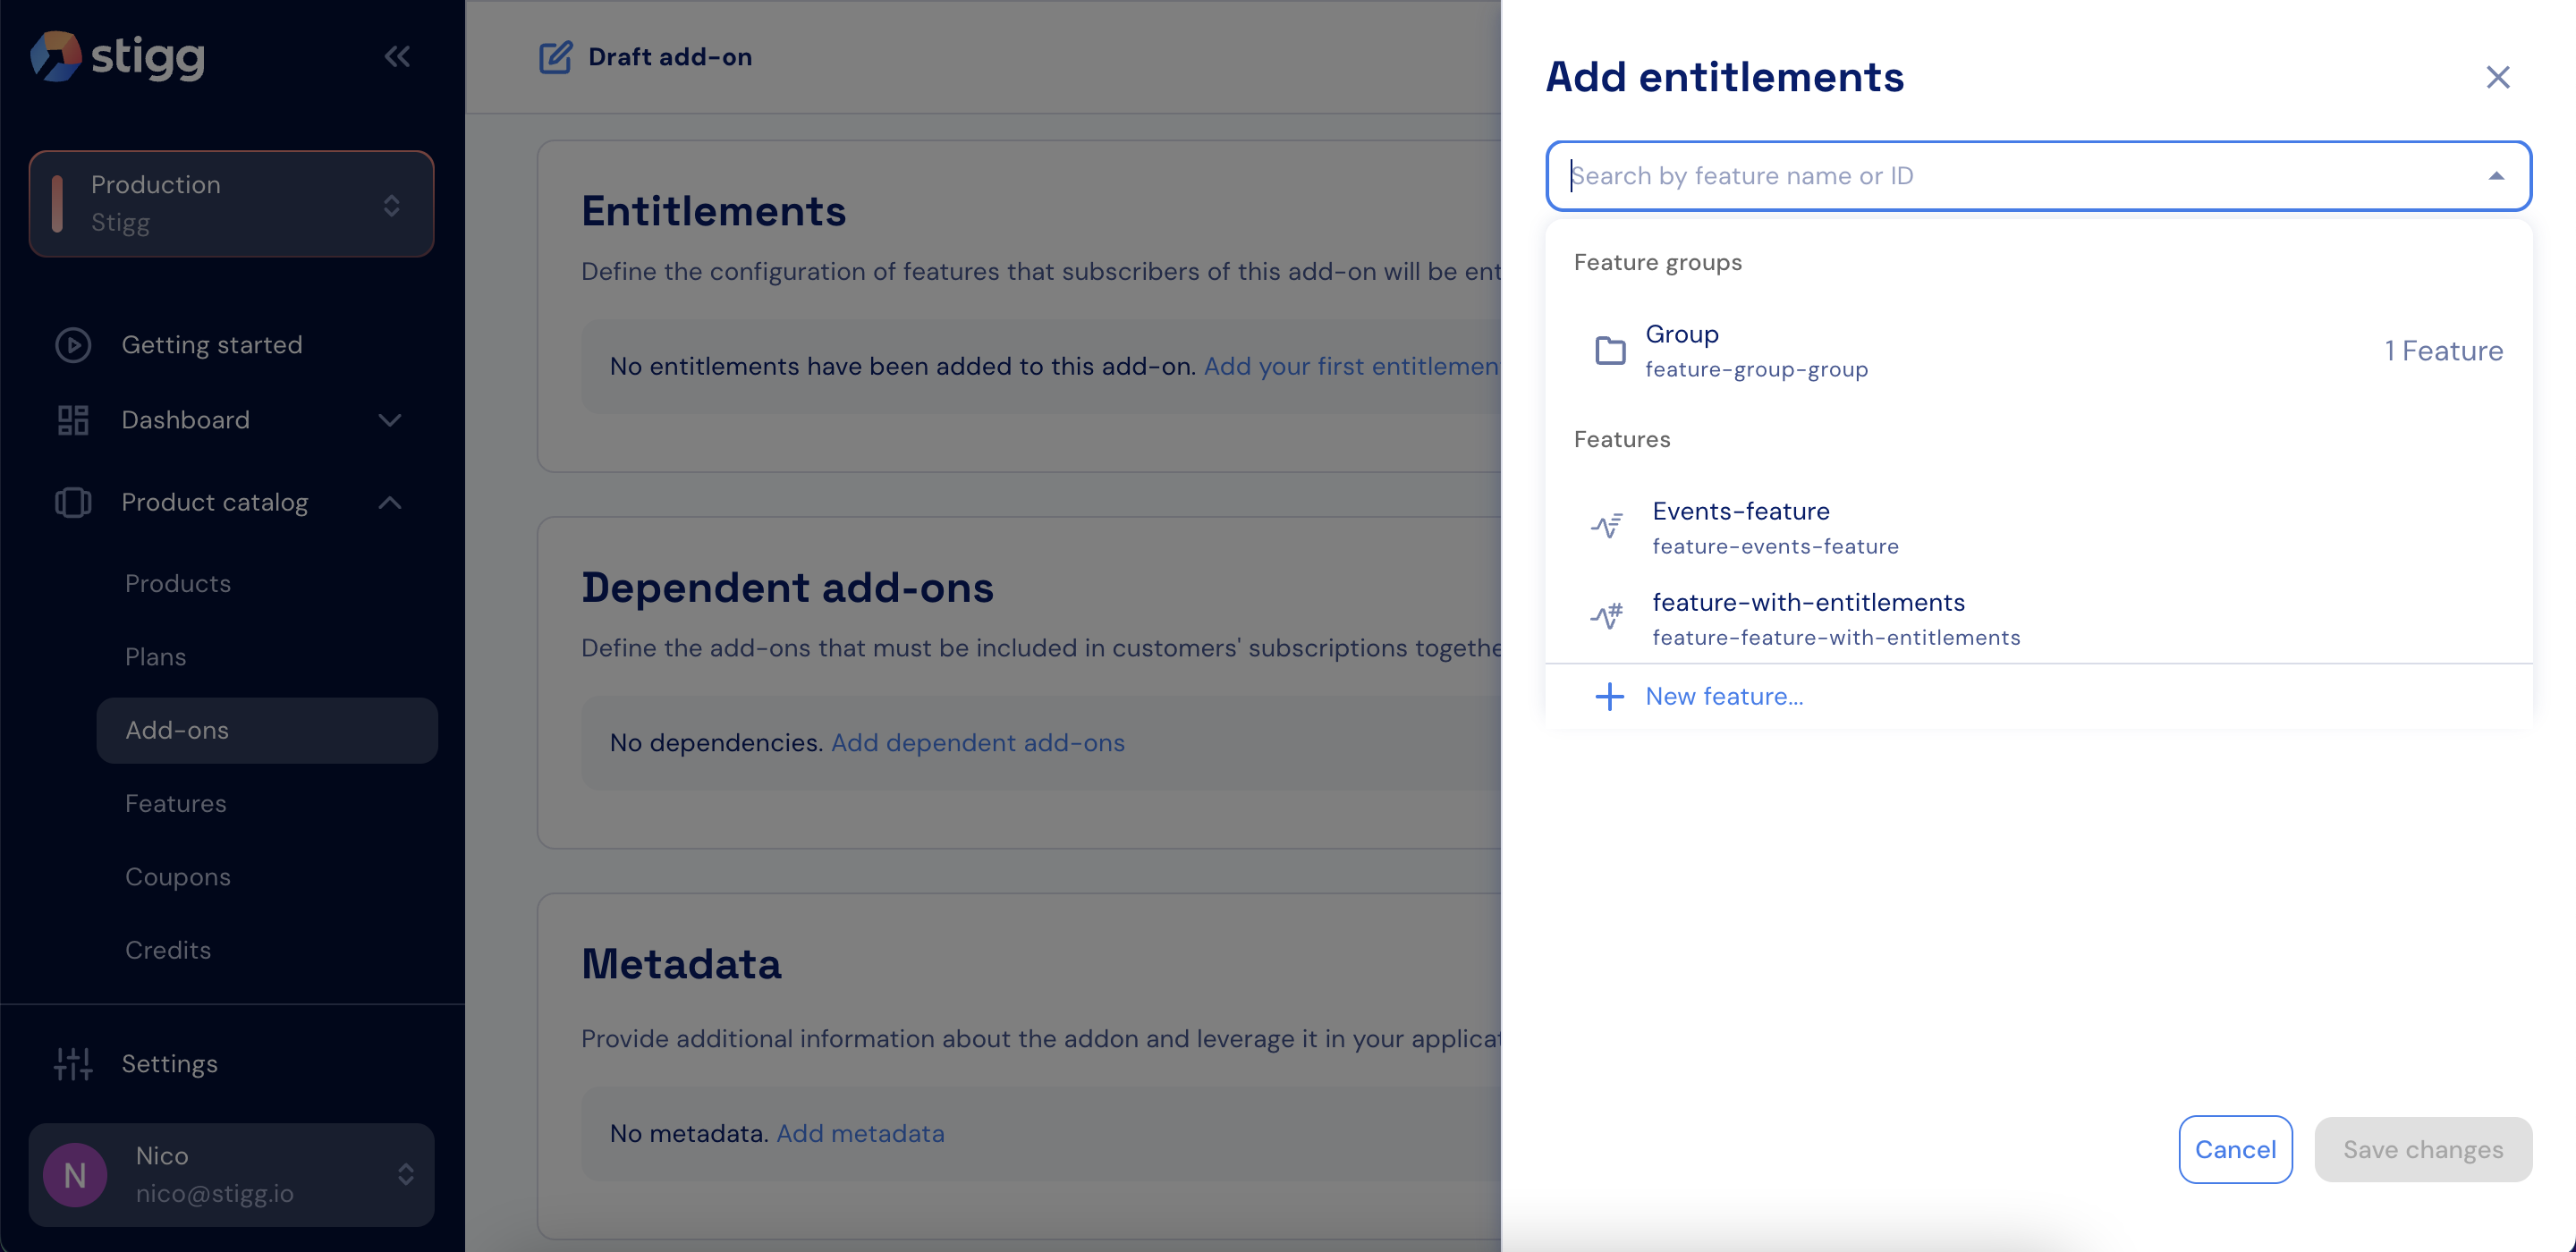Image resolution: width=2576 pixels, height=1252 pixels.
Task: Expand the Dashboard menu chevron
Action: pyautogui.click(x=390, y=420)
